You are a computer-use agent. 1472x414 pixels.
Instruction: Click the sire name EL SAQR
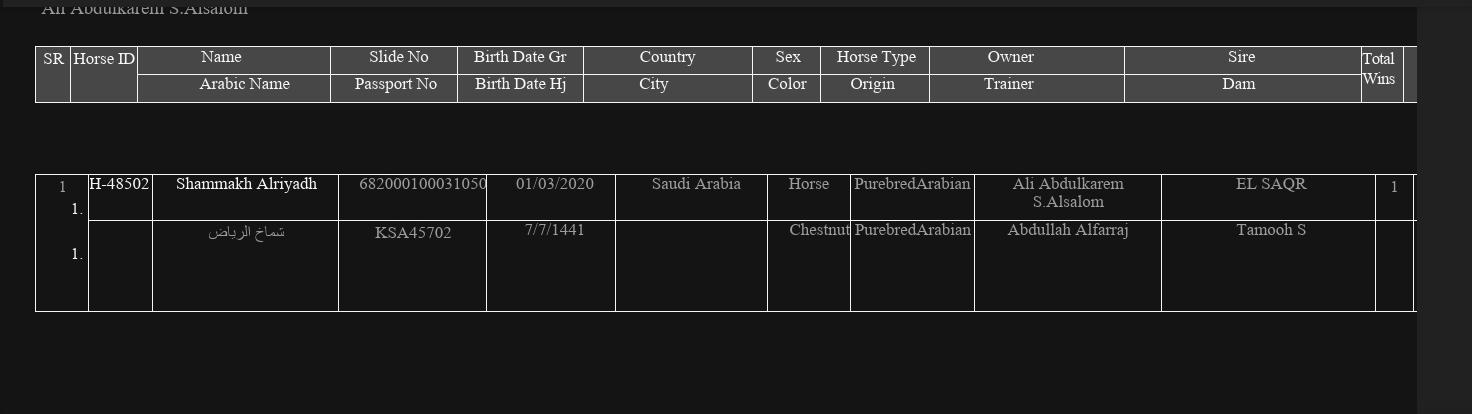(x=1271, y=184)
